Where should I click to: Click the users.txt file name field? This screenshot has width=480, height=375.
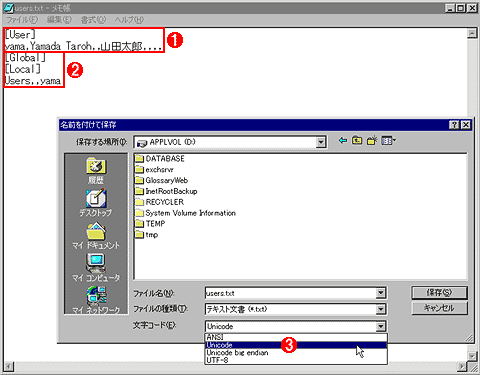coord(291,293)
